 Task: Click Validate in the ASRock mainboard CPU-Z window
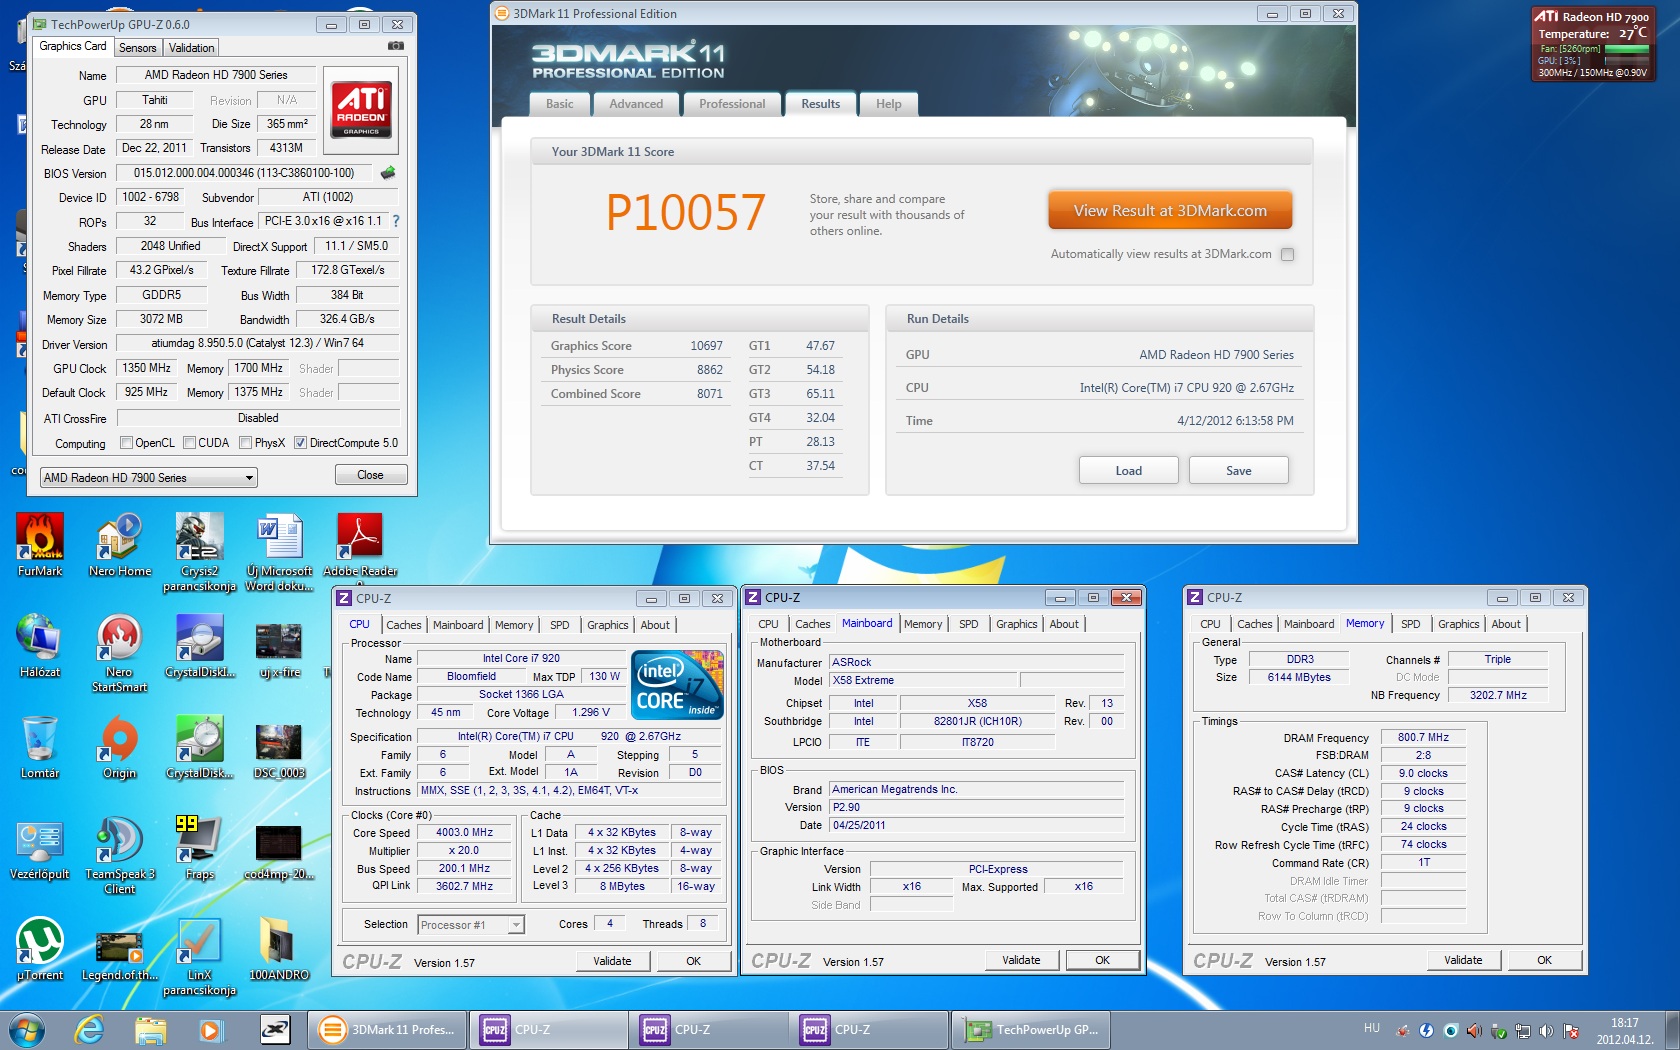[1021, 960]
